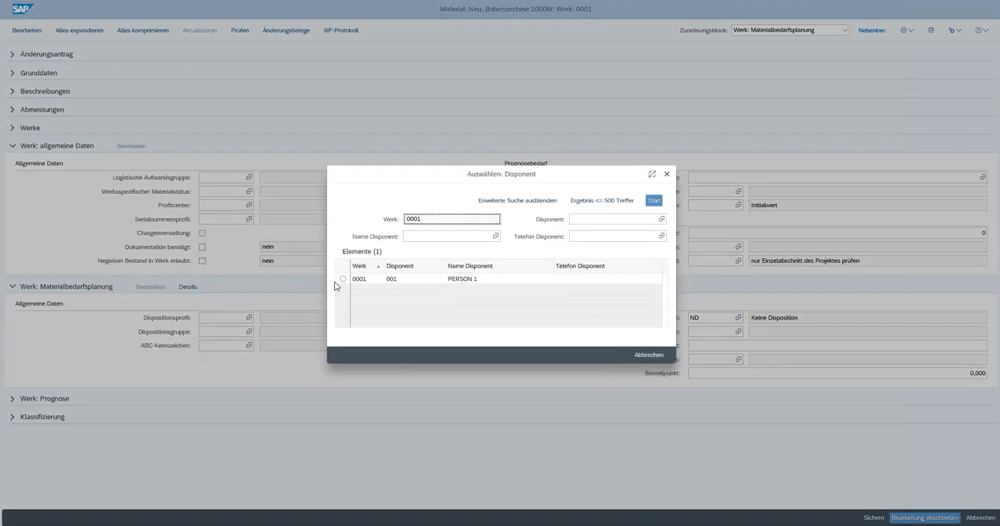Click the Nebenber. link
The height and width of the screenshot is (526, 1000).
(x=872, y=30)
